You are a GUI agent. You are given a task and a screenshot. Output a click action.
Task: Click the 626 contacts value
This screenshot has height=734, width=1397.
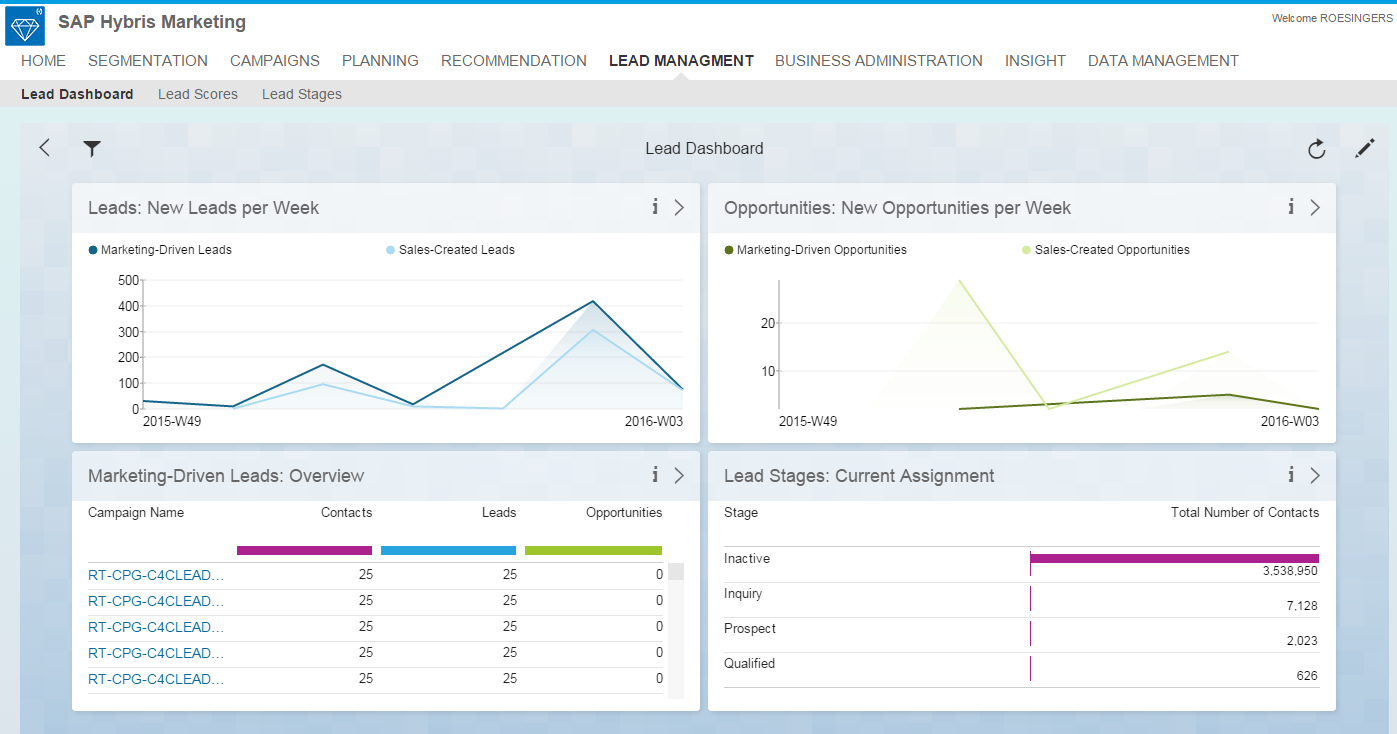pyautogui.click(x=1307, y=676)
